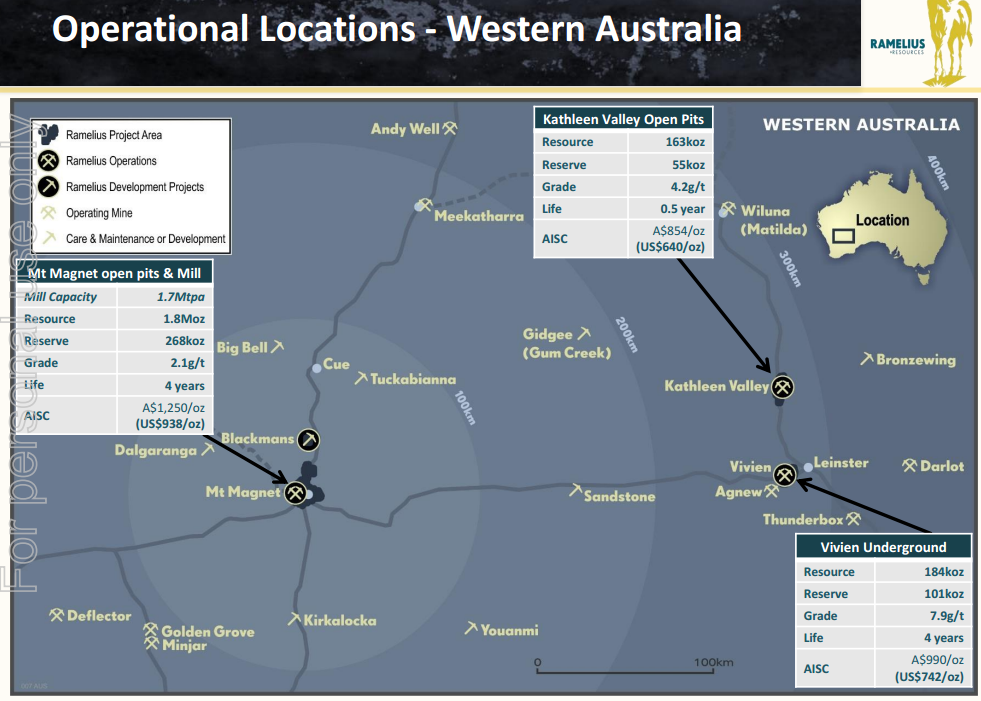Click the Agnew mine icon
981x701 pixels.
point(771,491)
